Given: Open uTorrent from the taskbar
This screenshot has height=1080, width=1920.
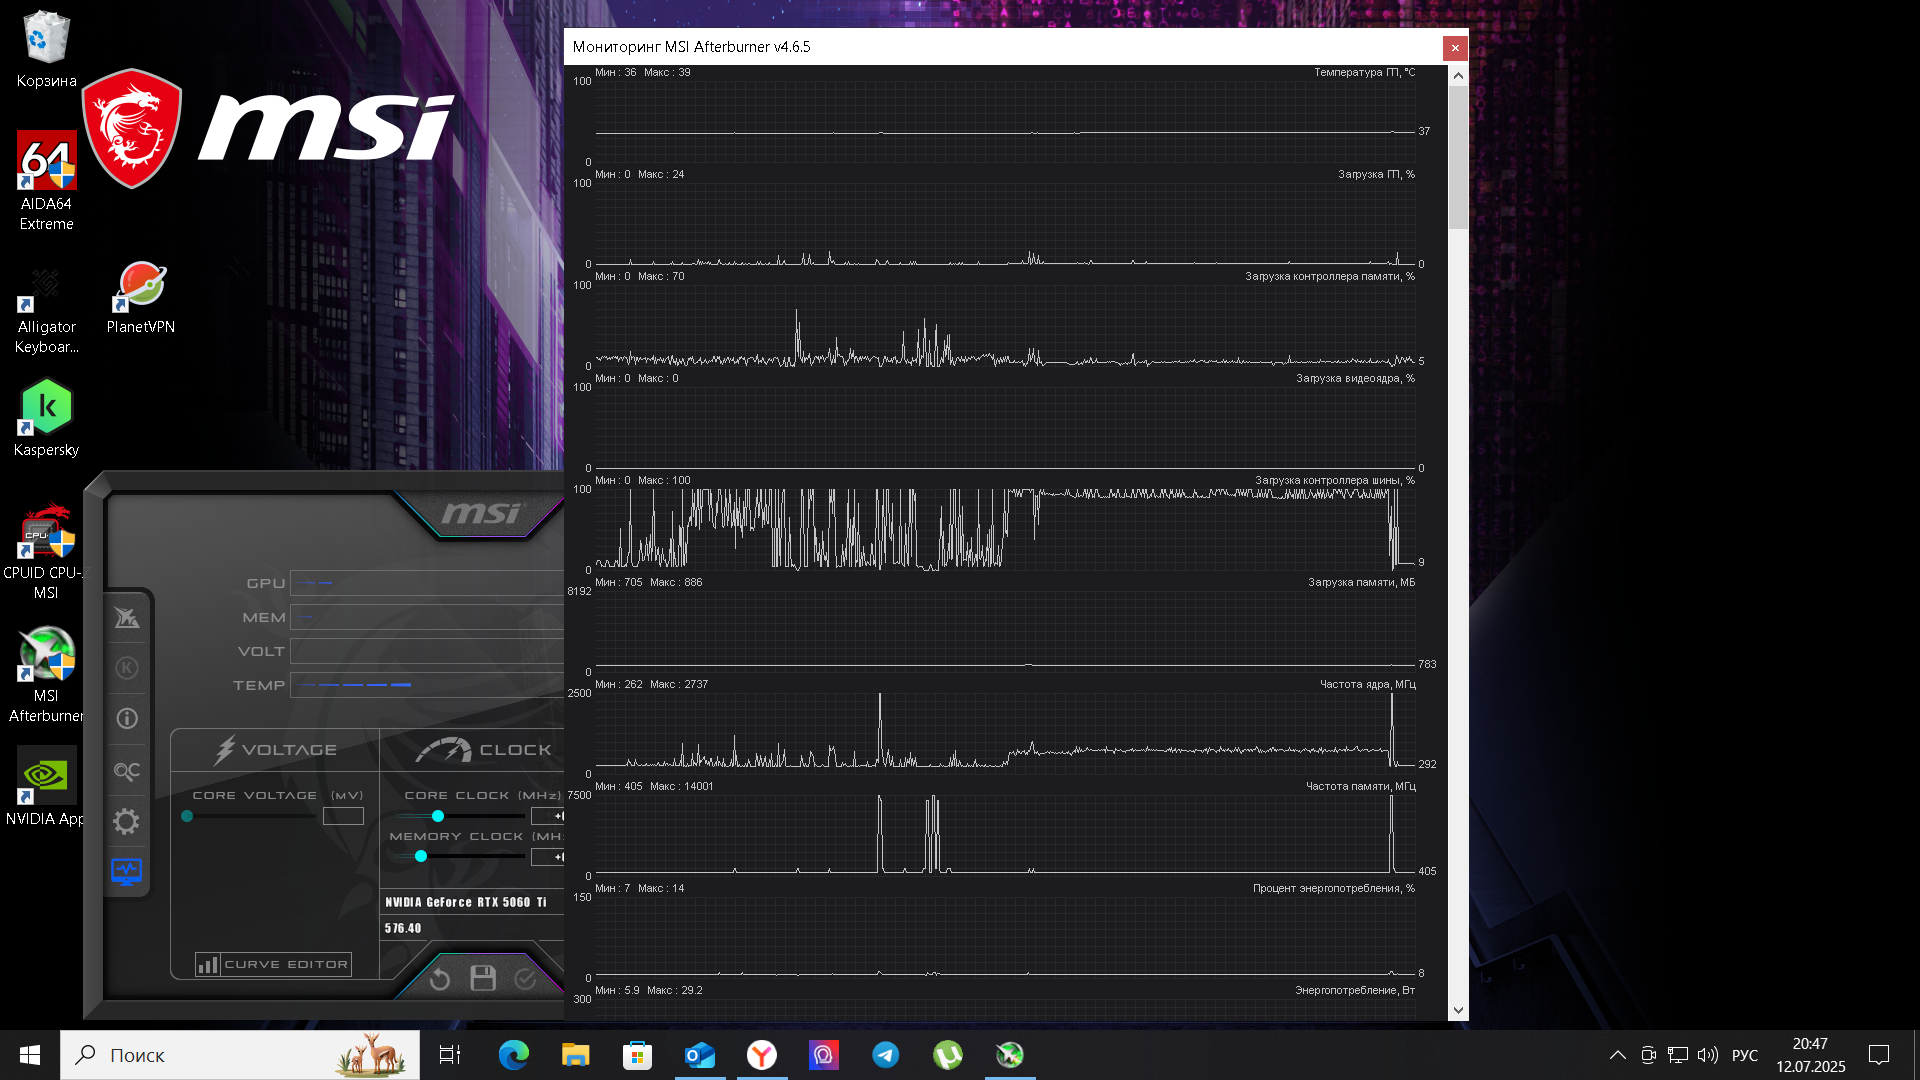Looking at the screenshot, I should pyautogui.click(x=948, y=1055).
